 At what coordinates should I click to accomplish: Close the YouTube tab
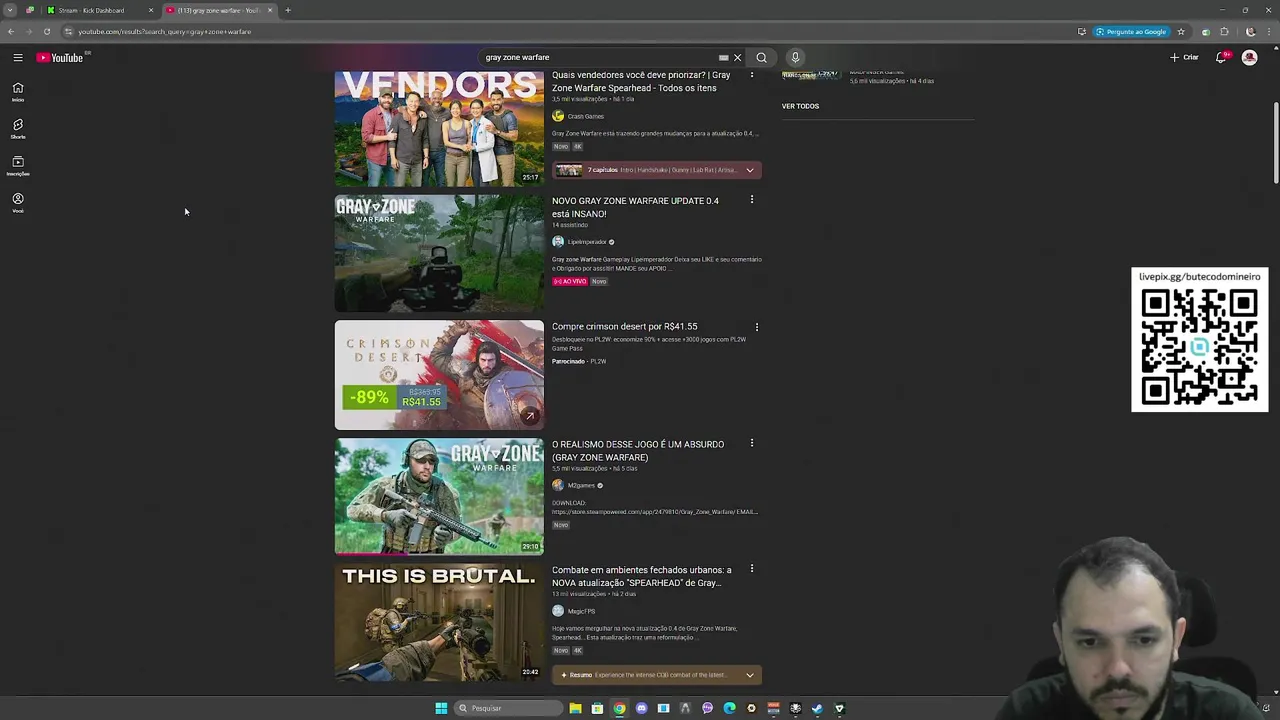(x=269, y=10)
